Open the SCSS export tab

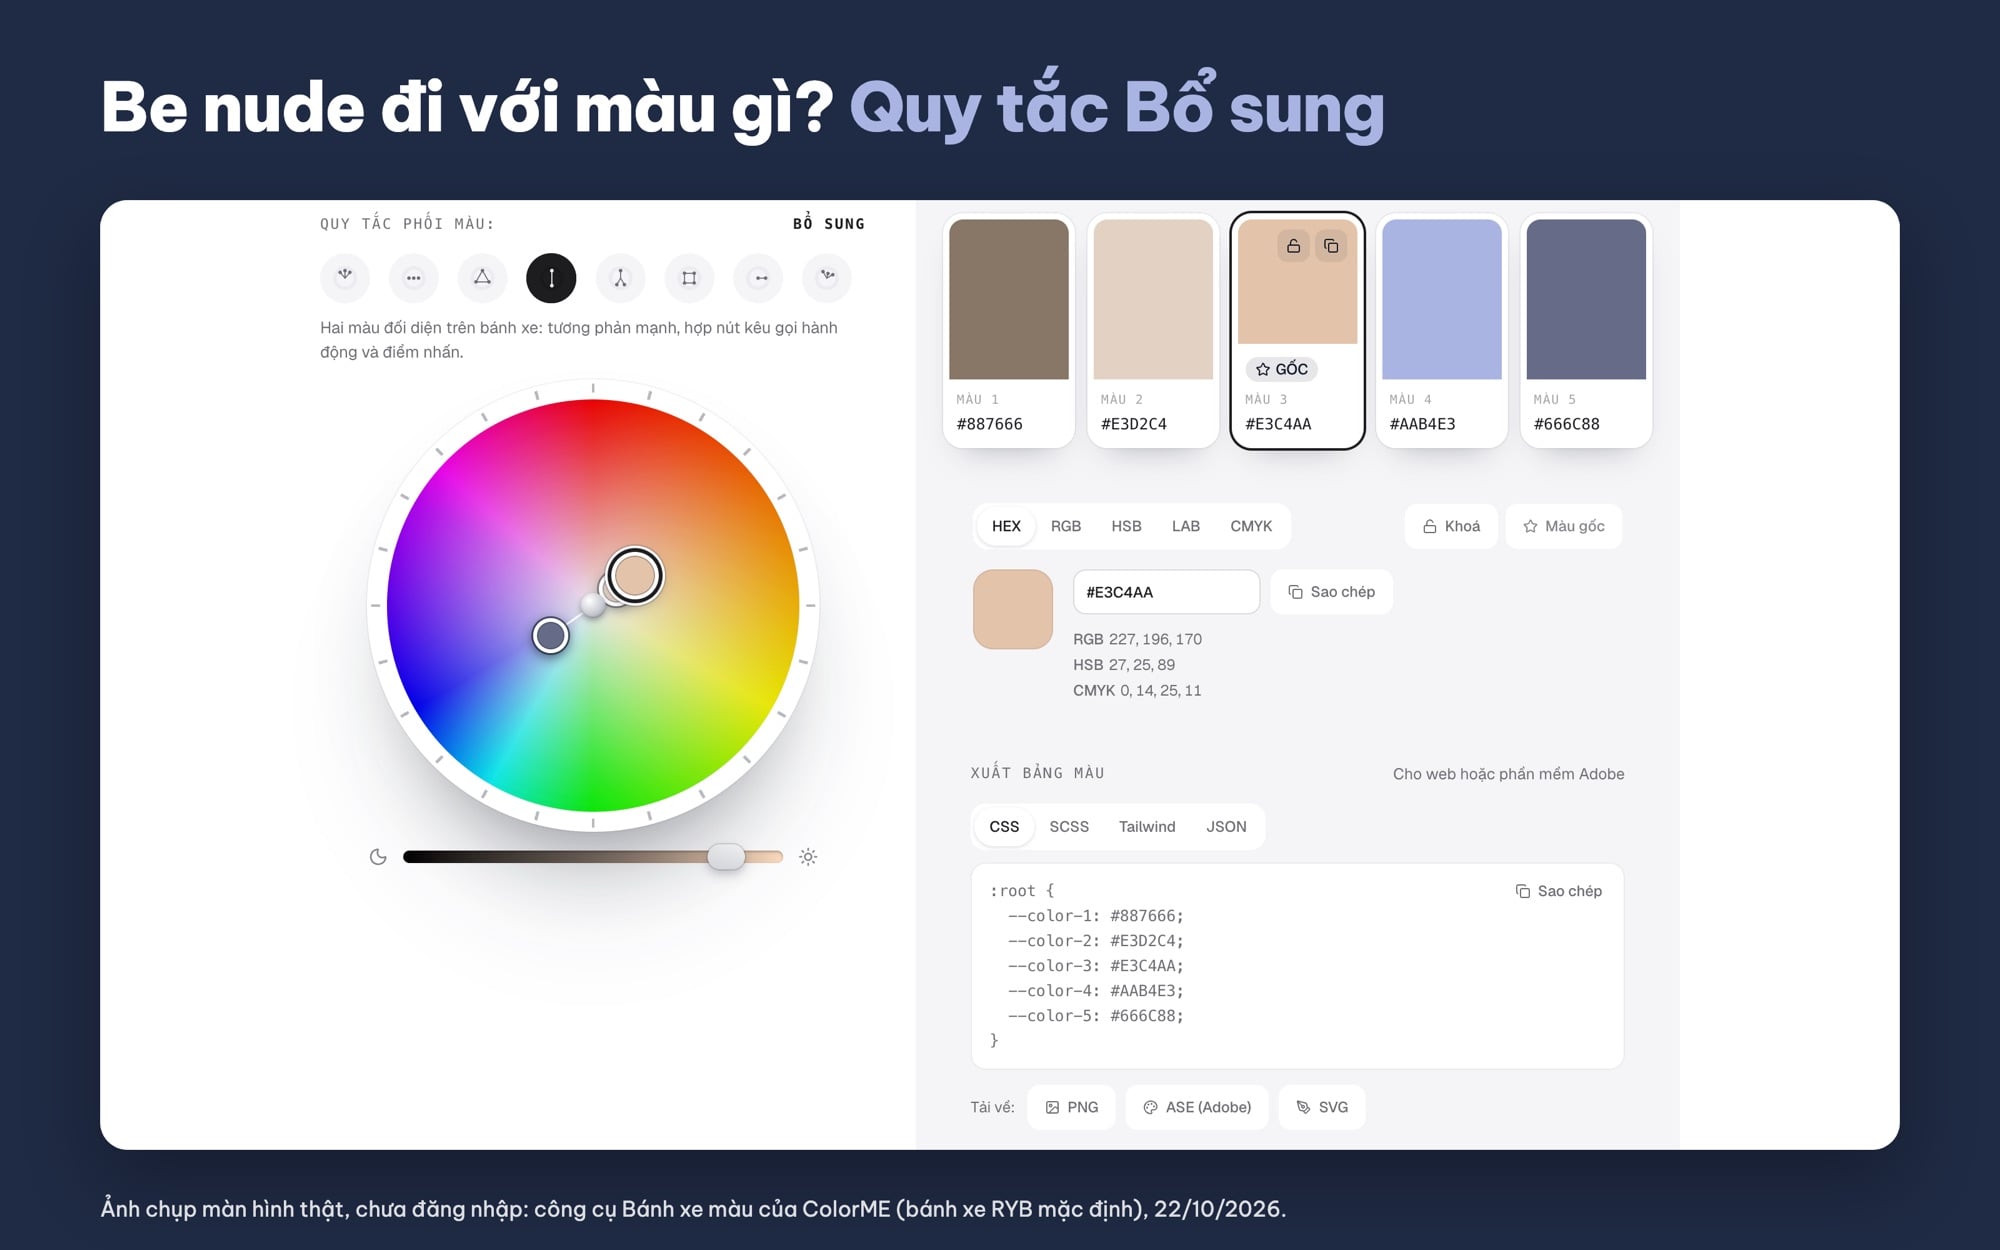(1069, 827)
